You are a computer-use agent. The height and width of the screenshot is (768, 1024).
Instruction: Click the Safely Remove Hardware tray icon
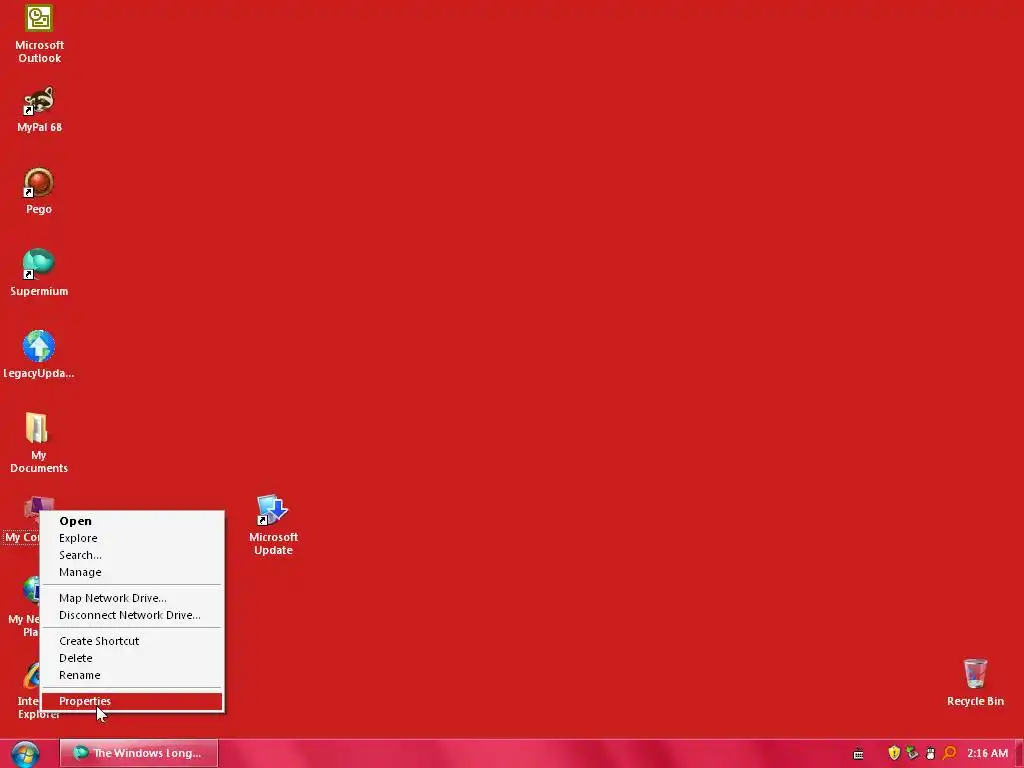912,753
